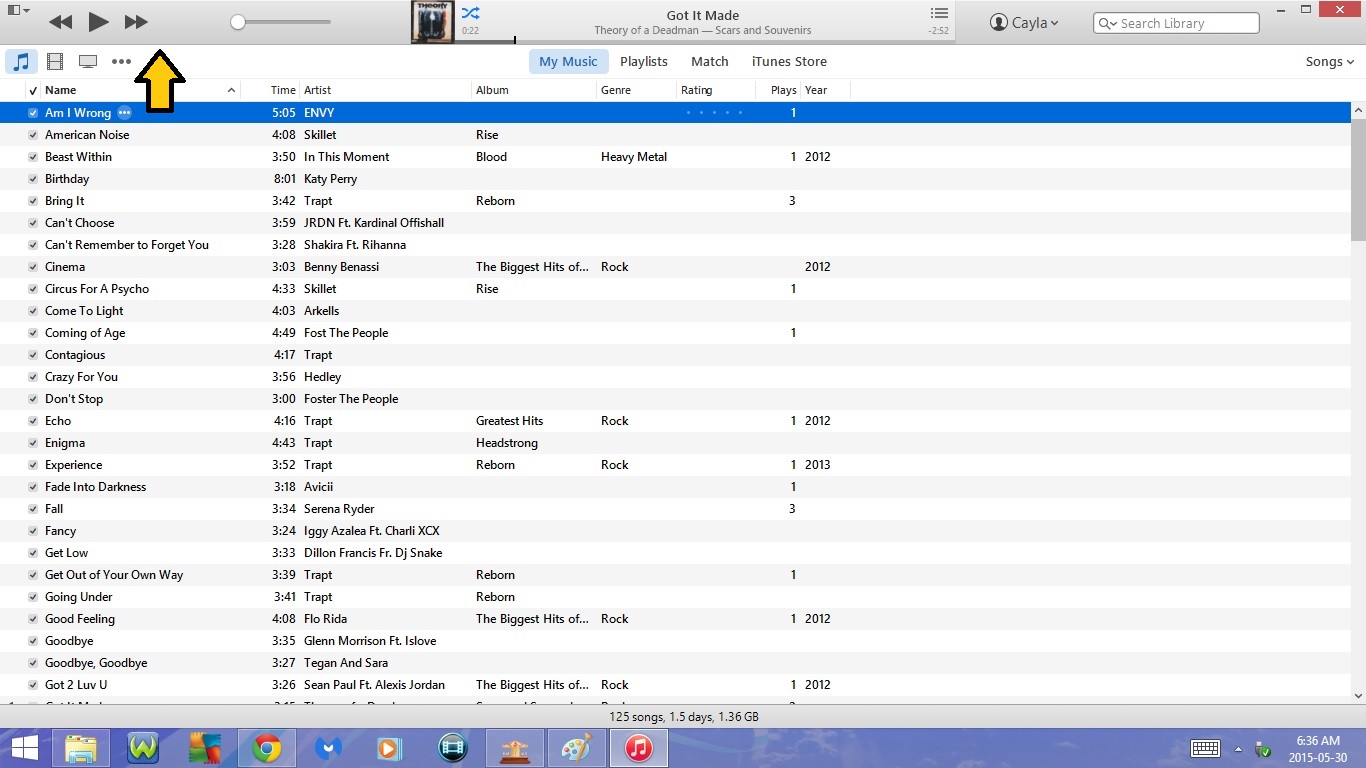Uncheck the Beast Within checkbox

(x=33, y=157)
